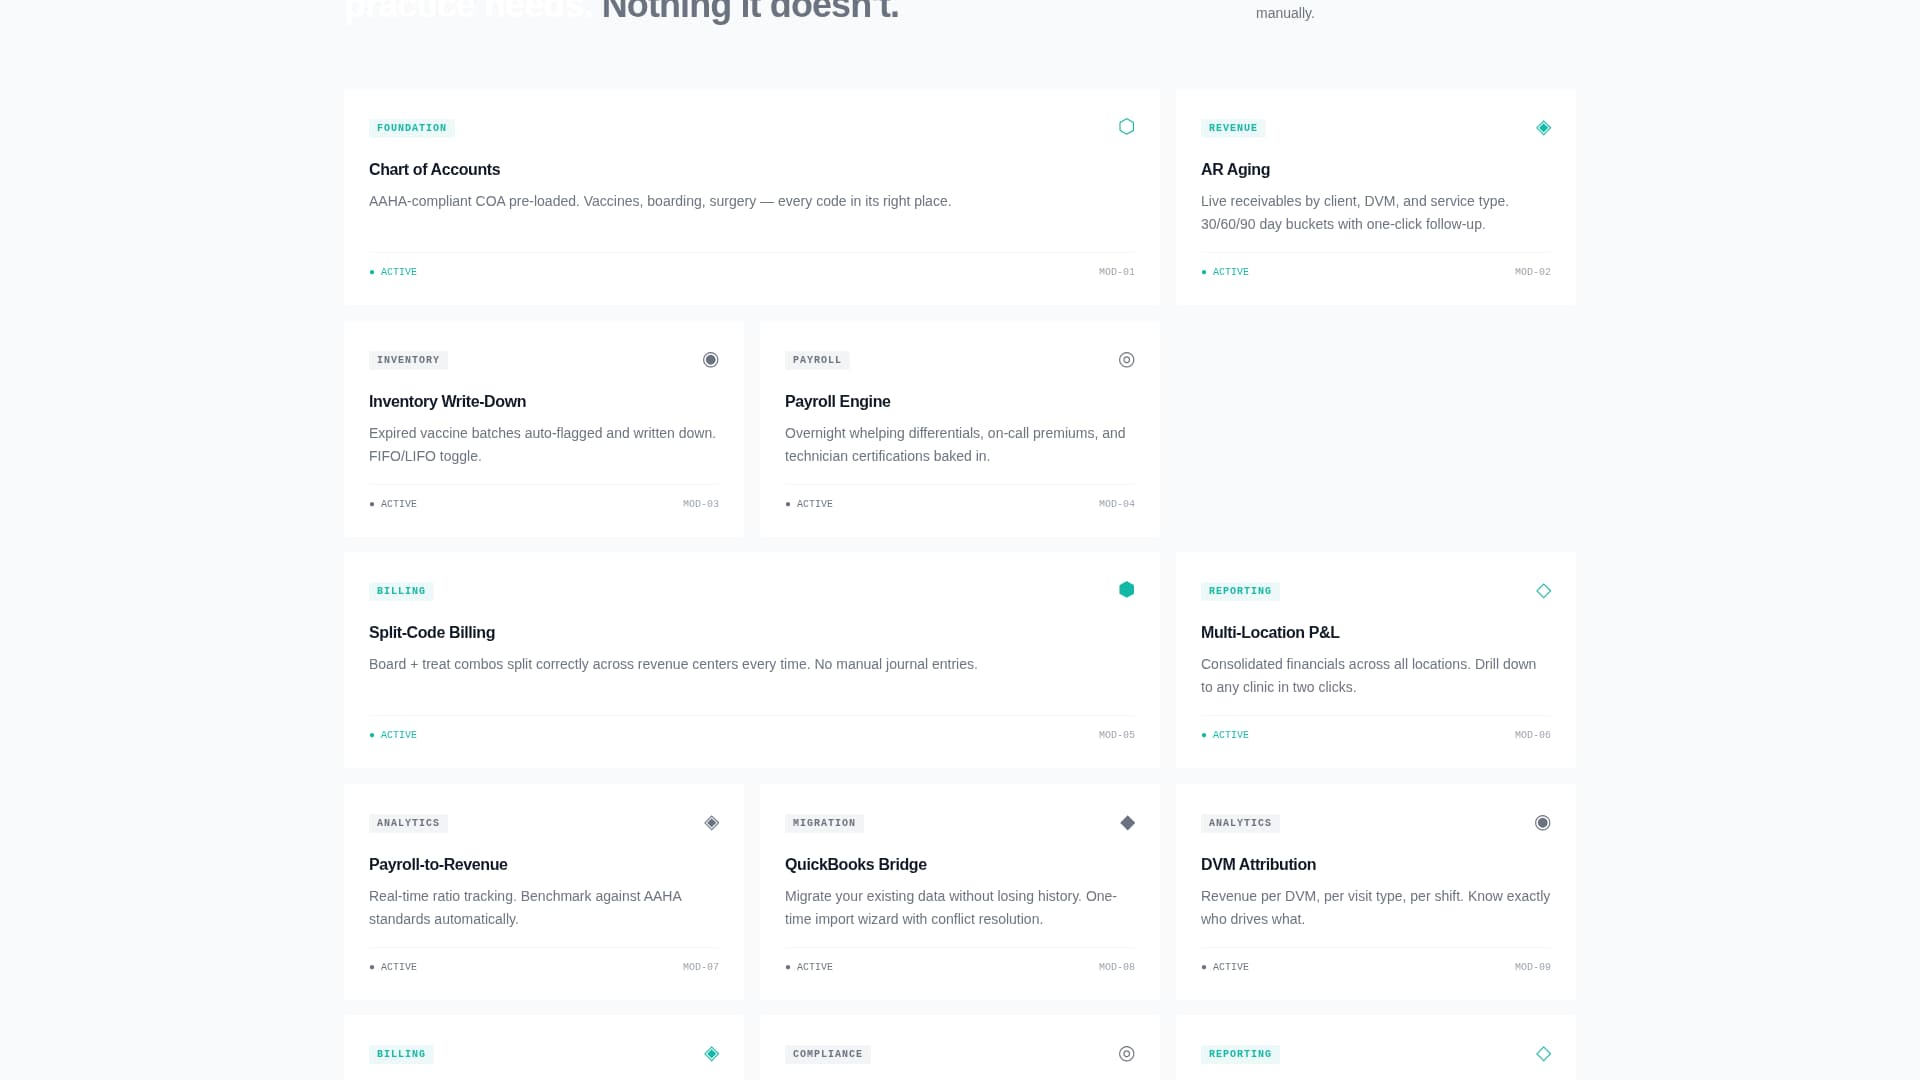
Task: Click the Revenue per DVM description
Action: pyautogui.click(x=1375, y=908)
